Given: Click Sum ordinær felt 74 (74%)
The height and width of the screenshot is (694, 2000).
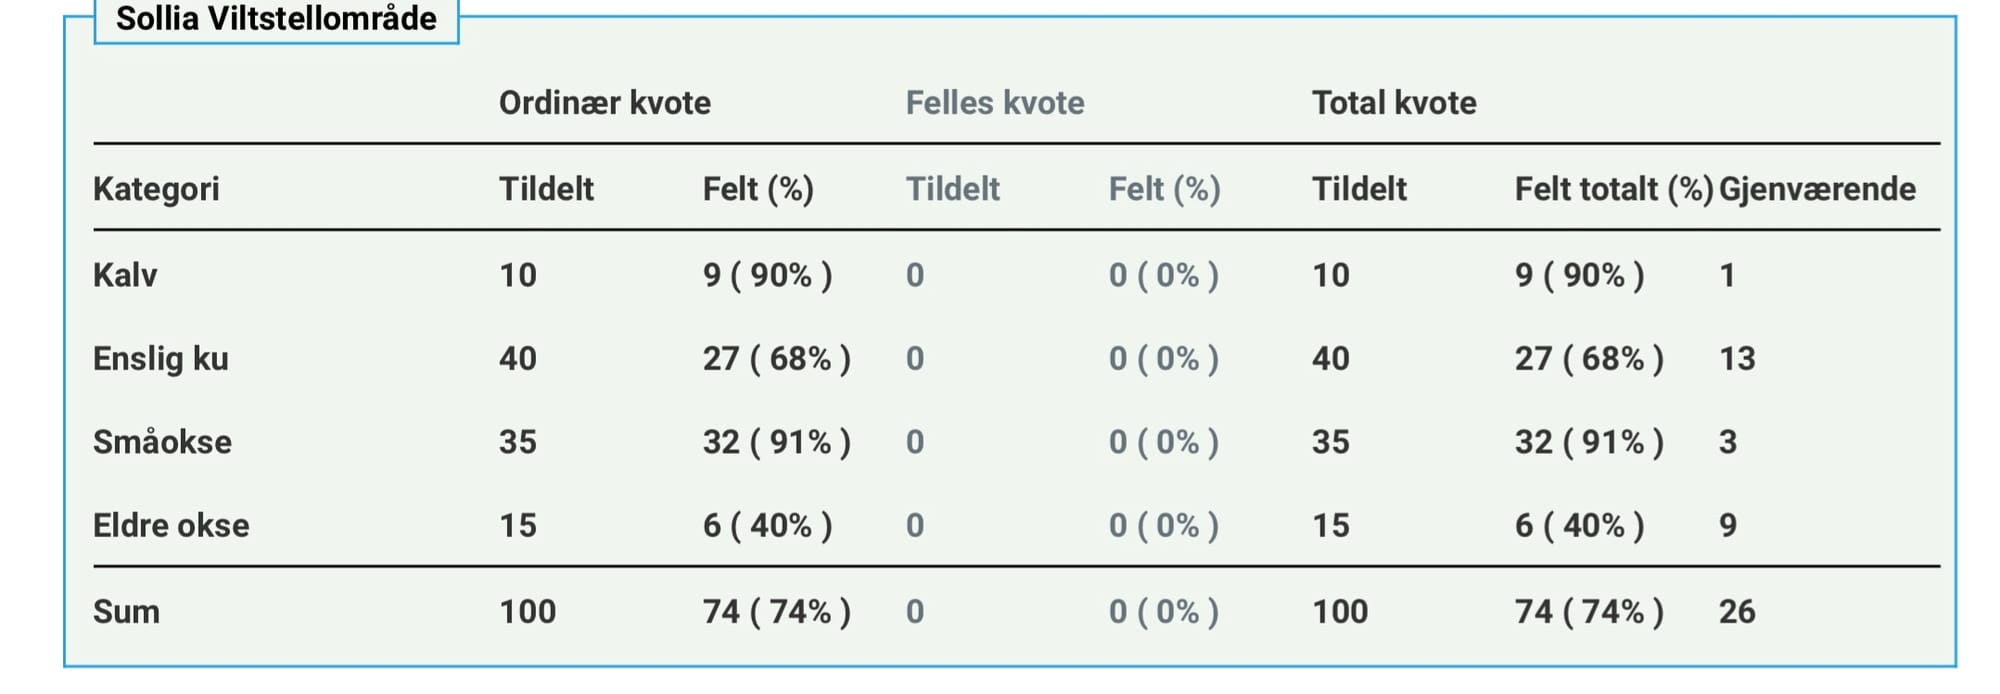Looking at the screenshot, I should (777, 611).
